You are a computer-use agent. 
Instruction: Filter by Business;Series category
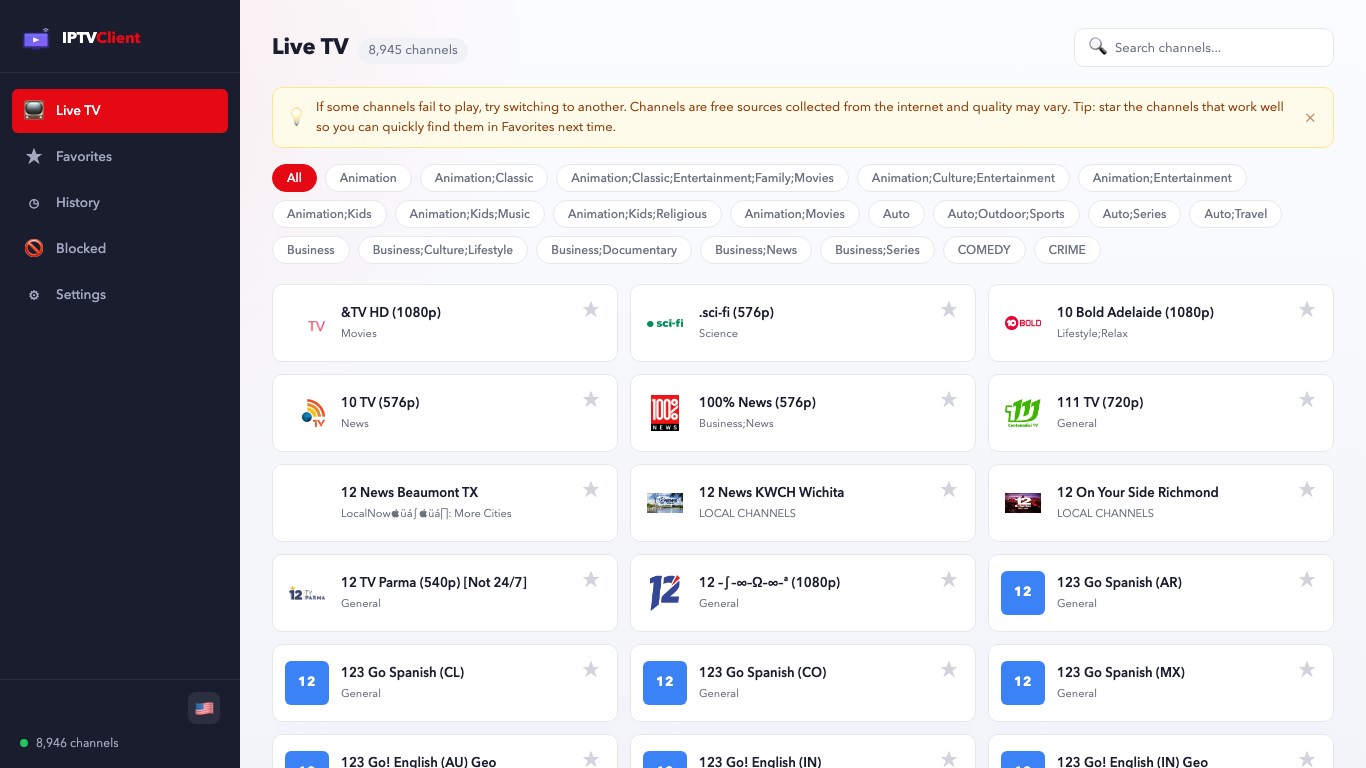pyautogui.click(x=877, y=250)
